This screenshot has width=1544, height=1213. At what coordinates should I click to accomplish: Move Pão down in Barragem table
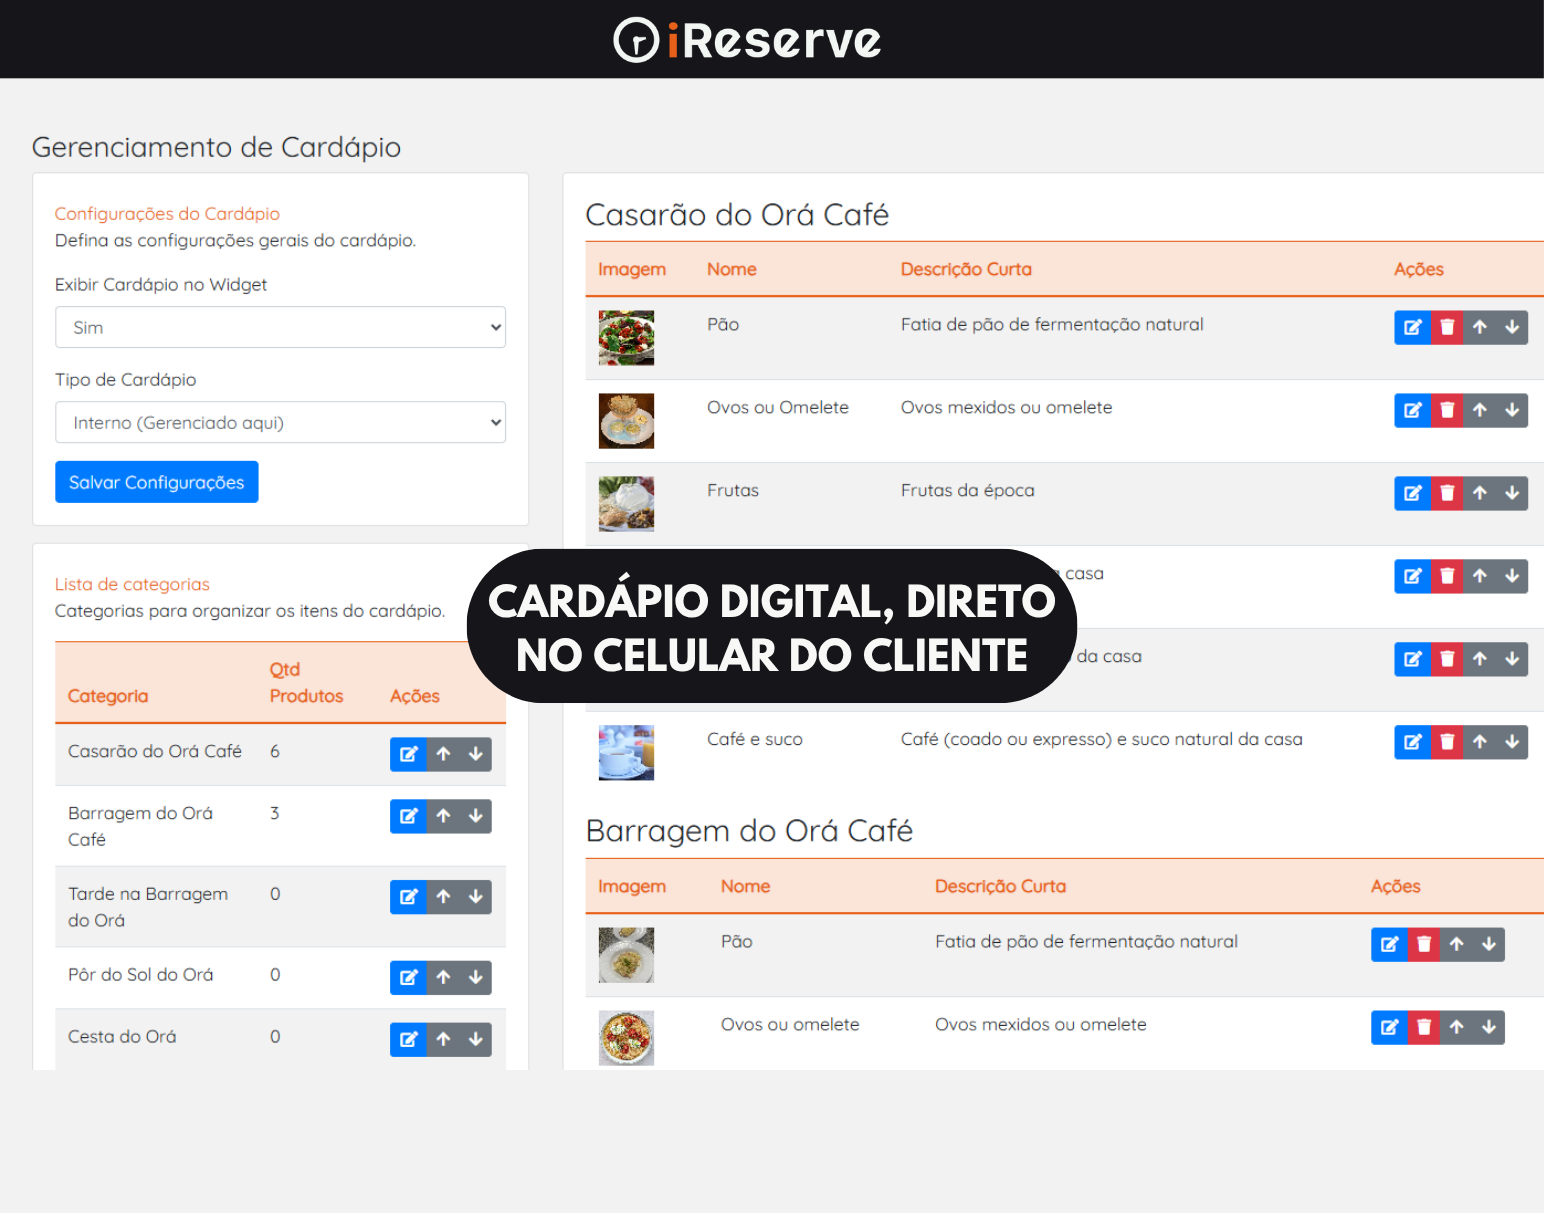point(1489,945)
